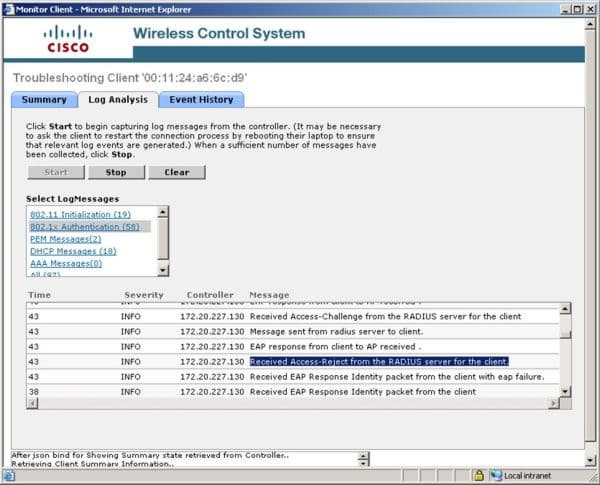Select DHCP Messages (18) link

(73, 251)
